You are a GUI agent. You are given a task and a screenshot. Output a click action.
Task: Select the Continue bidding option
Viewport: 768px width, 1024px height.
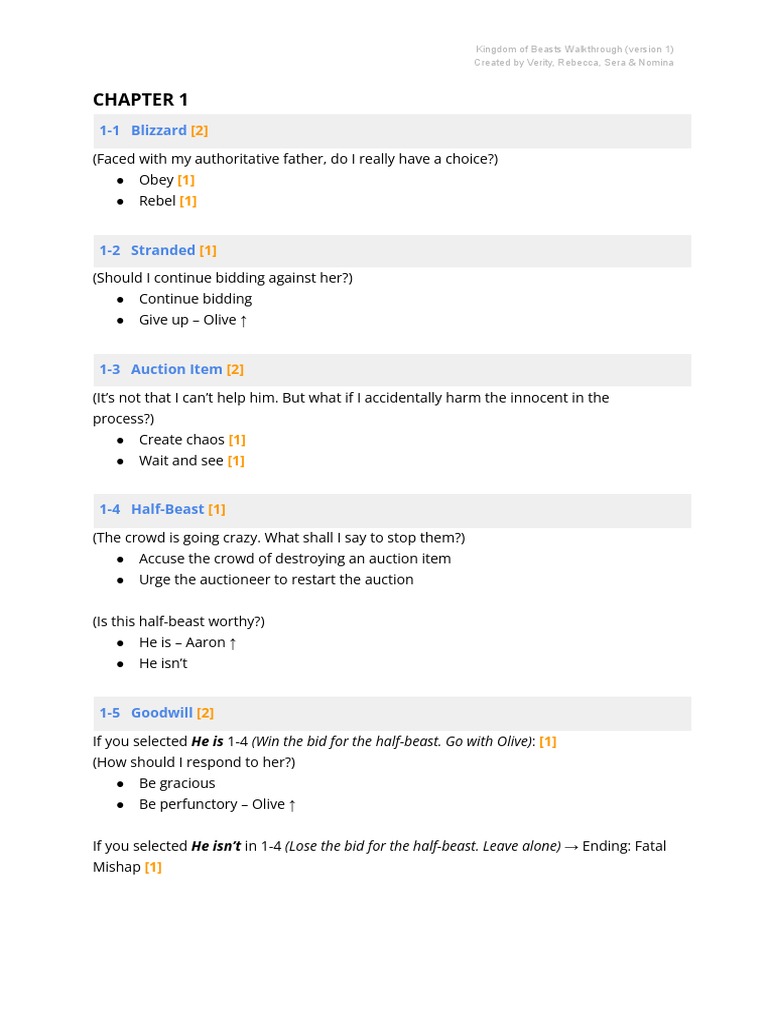click(x=195, y=298)
